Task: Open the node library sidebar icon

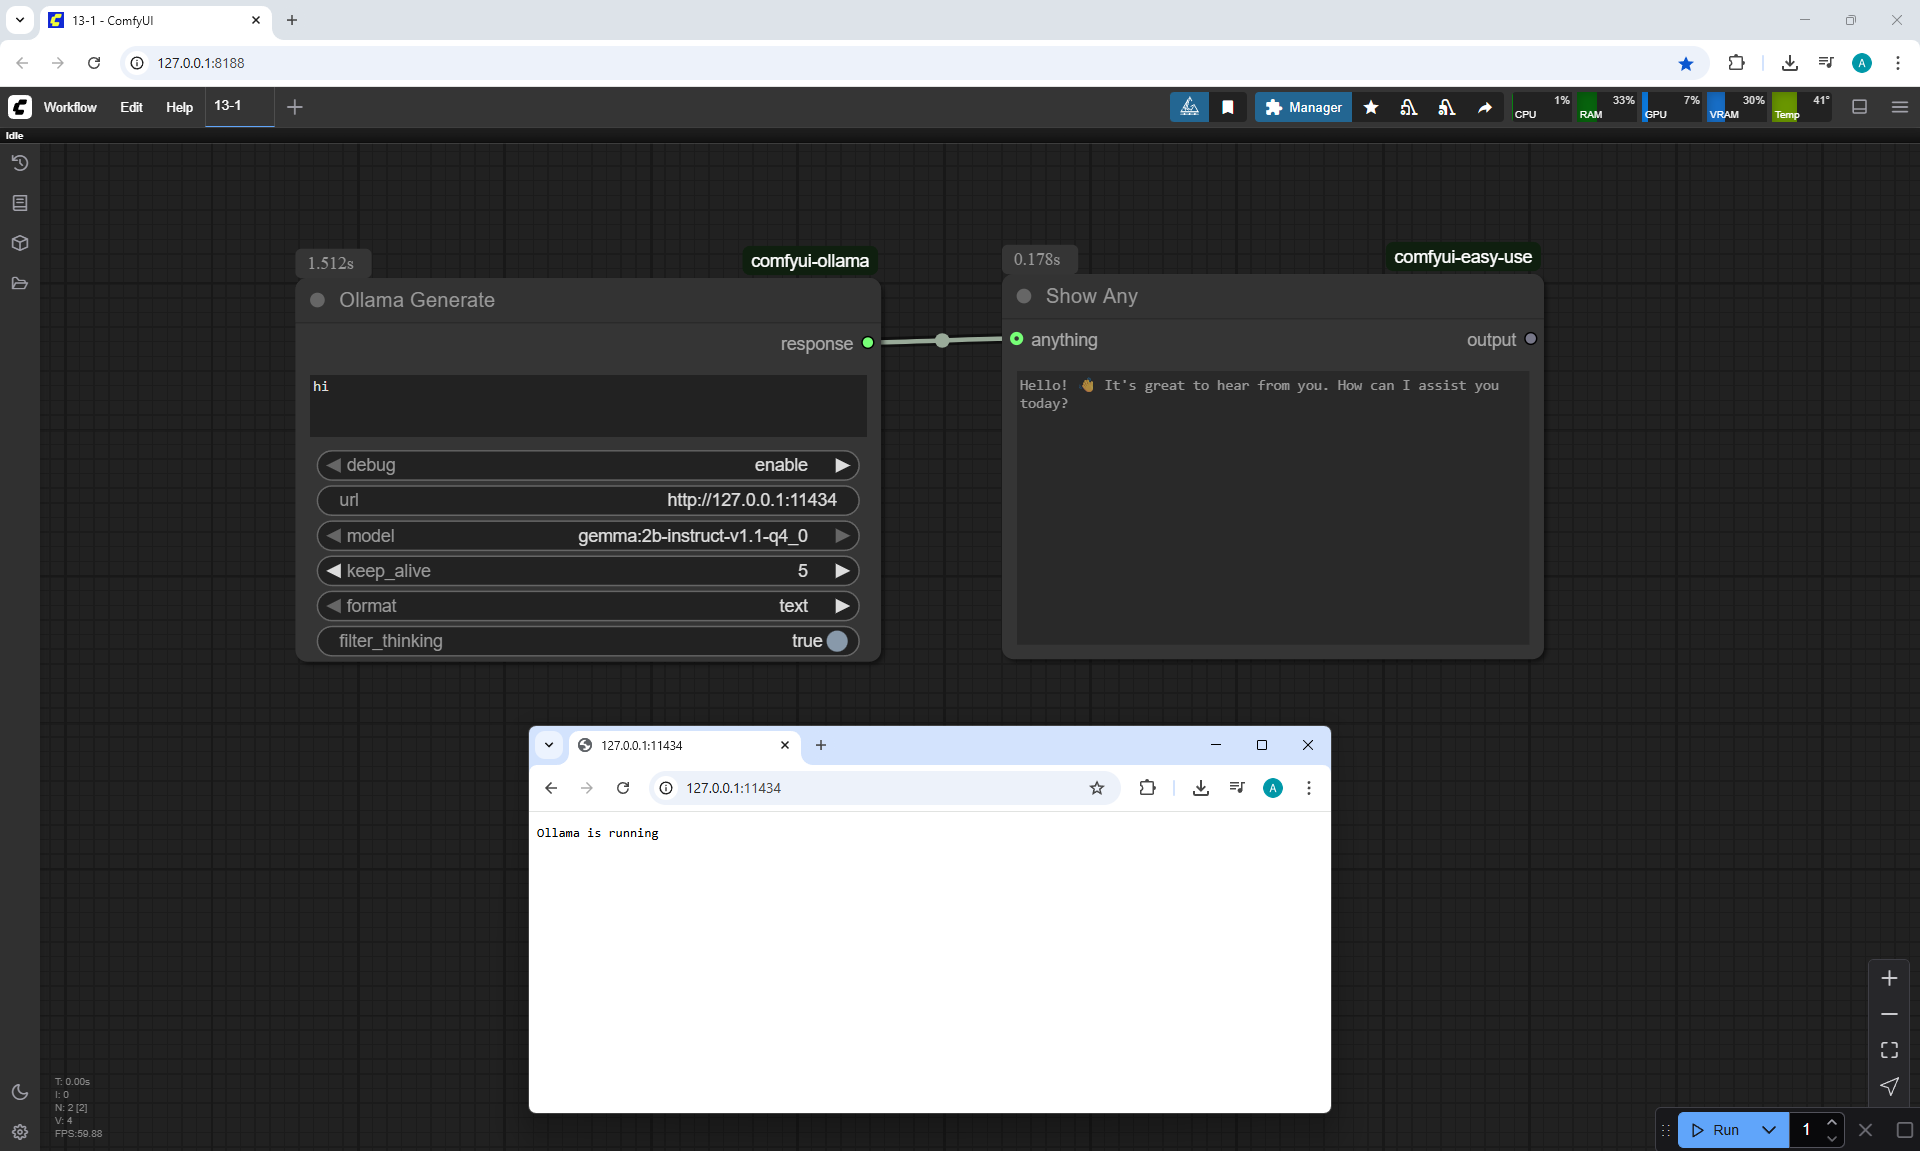Action: coord(19,203)
